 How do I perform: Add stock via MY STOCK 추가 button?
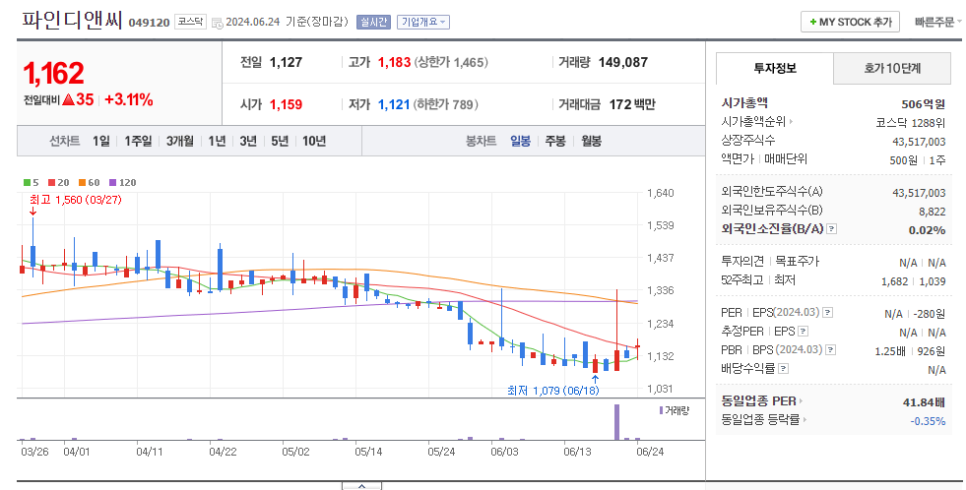pyautogui.click(x=850, y=22)
